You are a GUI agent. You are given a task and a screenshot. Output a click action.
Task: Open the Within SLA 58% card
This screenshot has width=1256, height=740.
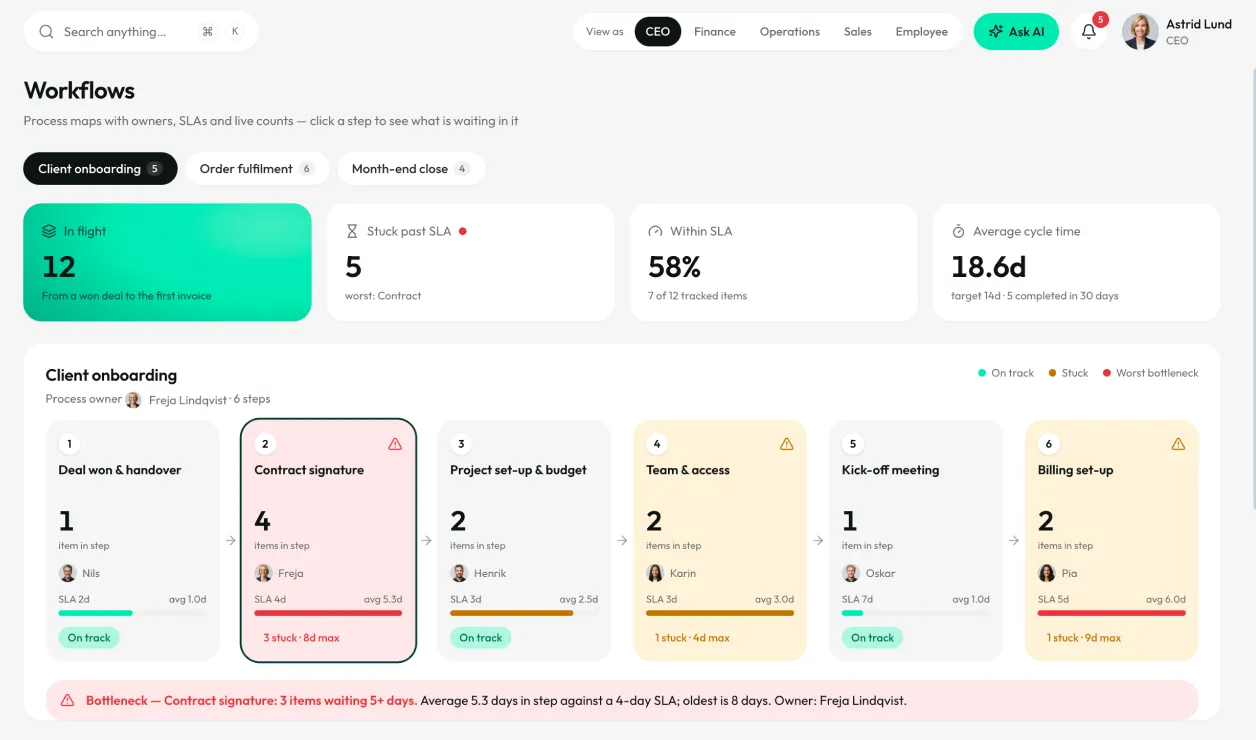pos(774,262)
